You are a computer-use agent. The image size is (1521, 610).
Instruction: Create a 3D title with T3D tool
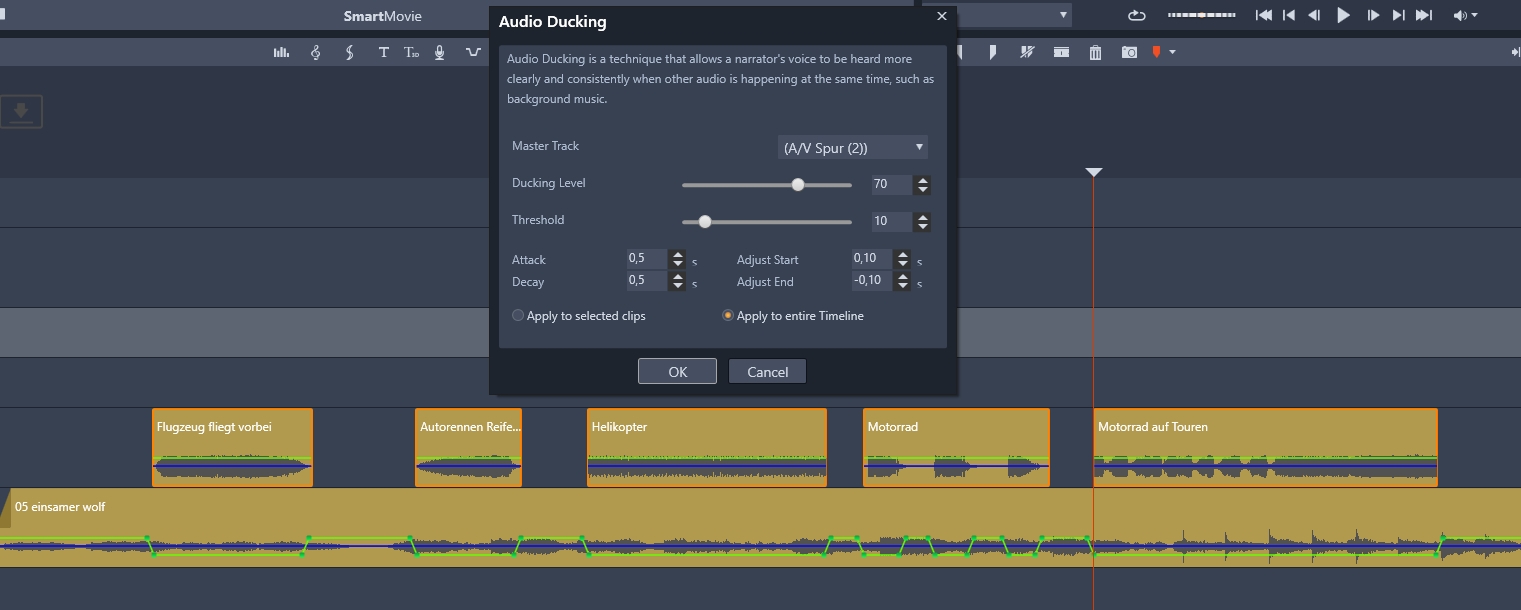pos(411,52)
